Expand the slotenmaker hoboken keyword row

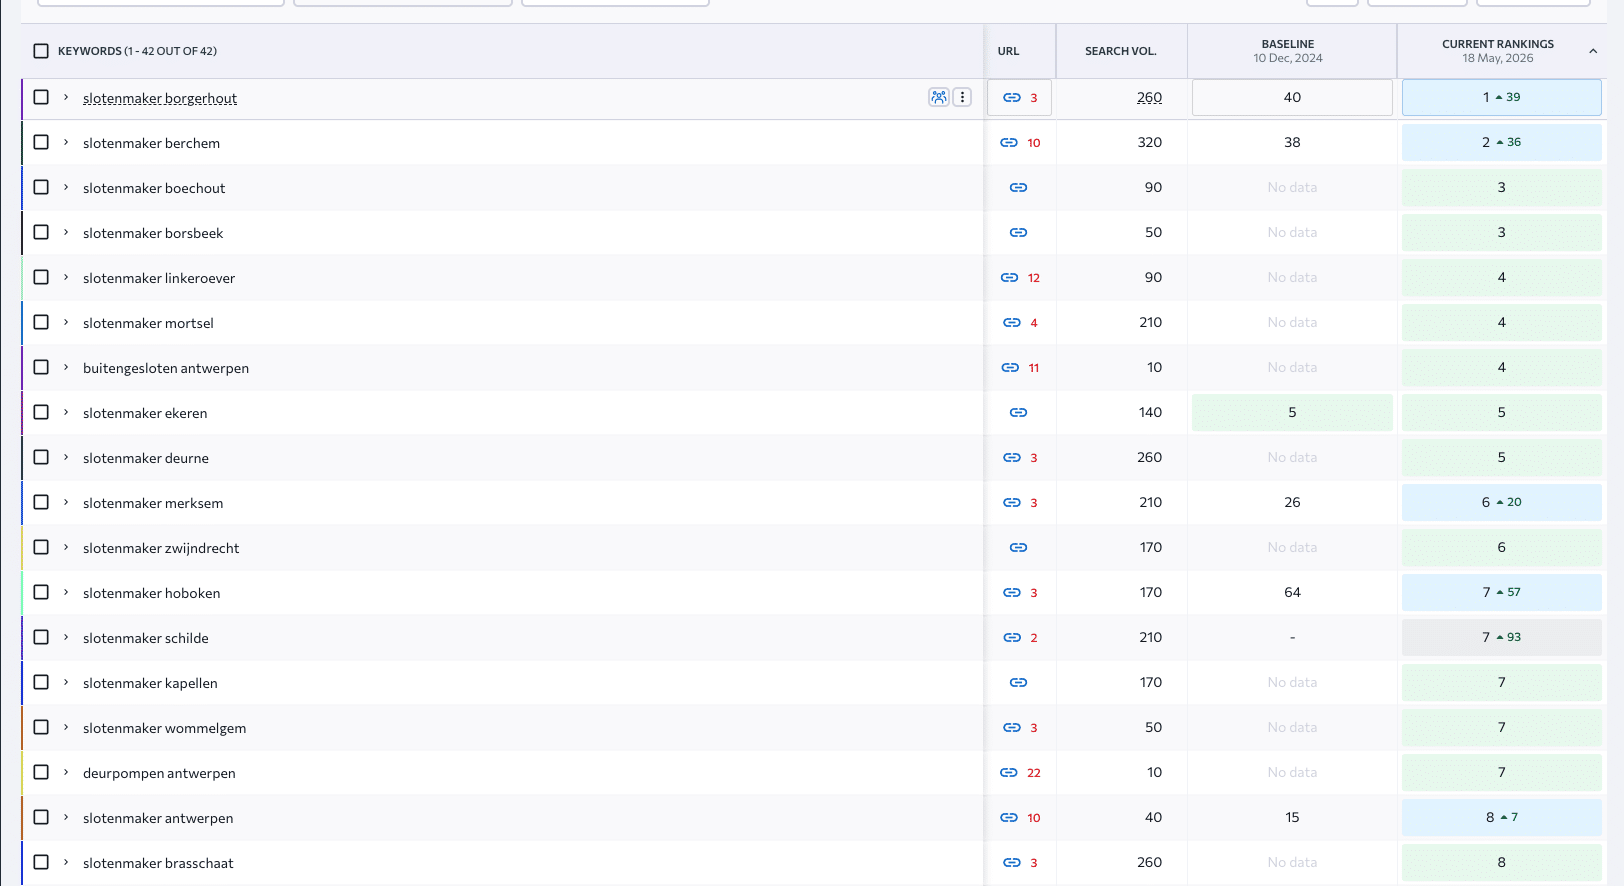click(x=66, y=592)
